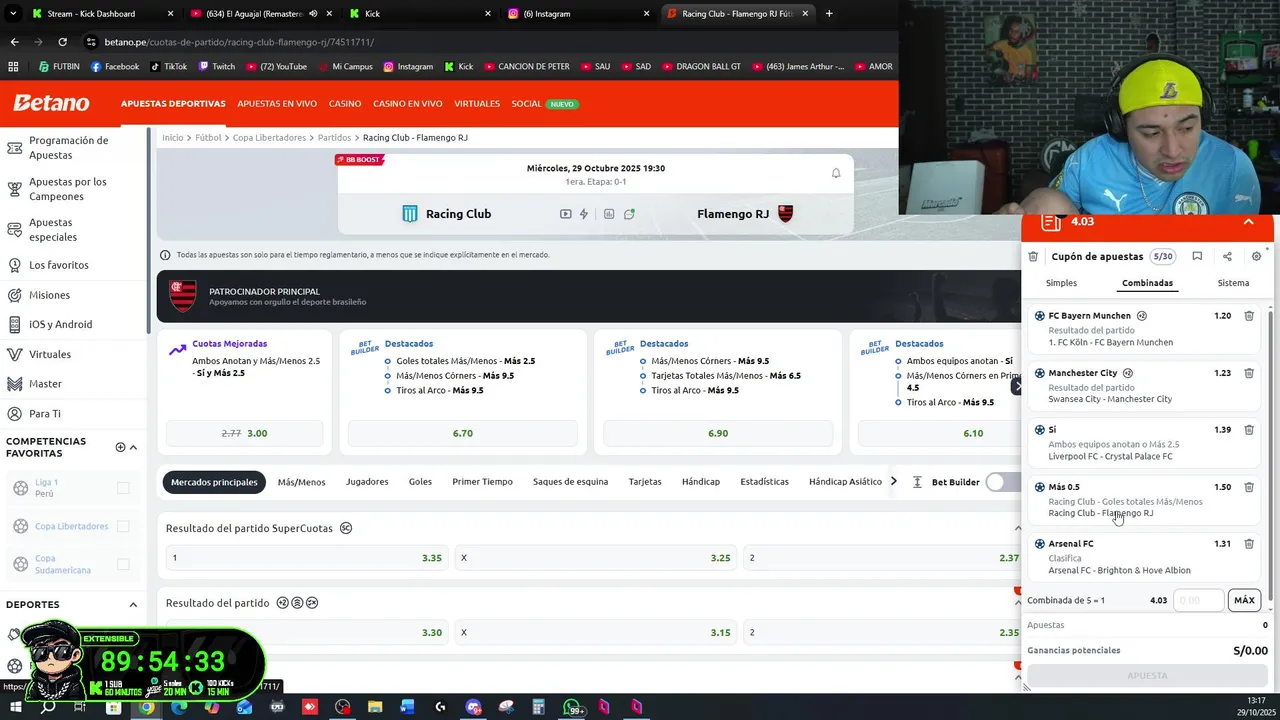This screenshot has height=720, width=1280.
Task: Open Virtuales in the top menu
Action: point(477,104)
